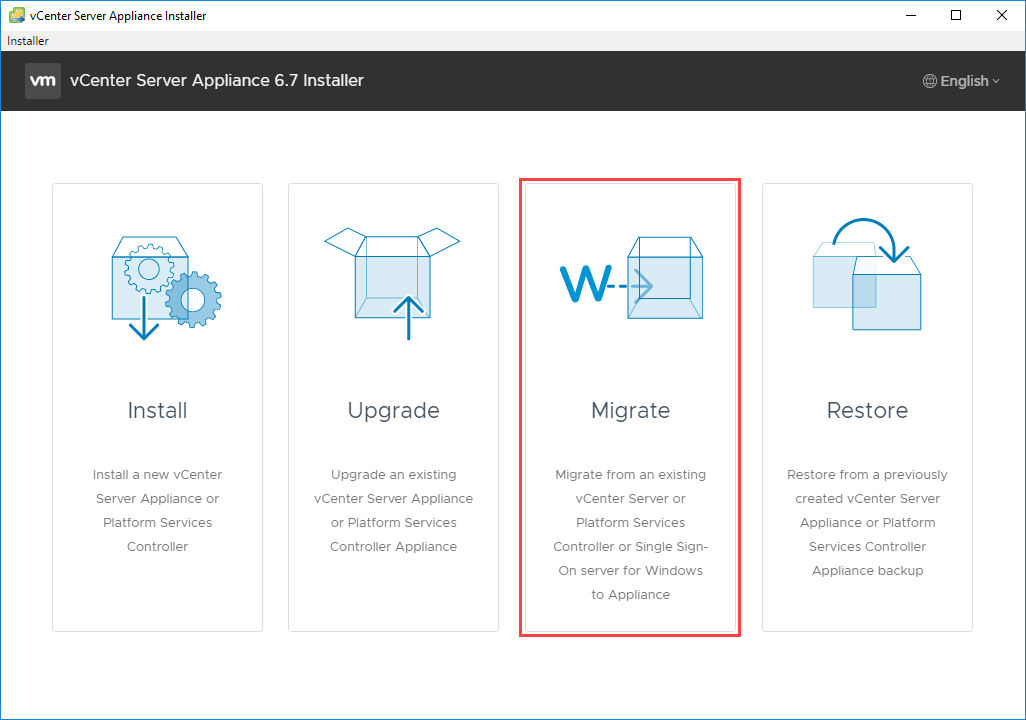Image resolution: width=1026 pixels, height=720 pixels.
Task: Click the Restore boxes-with-arrow icon
Action: click(867, 274)
